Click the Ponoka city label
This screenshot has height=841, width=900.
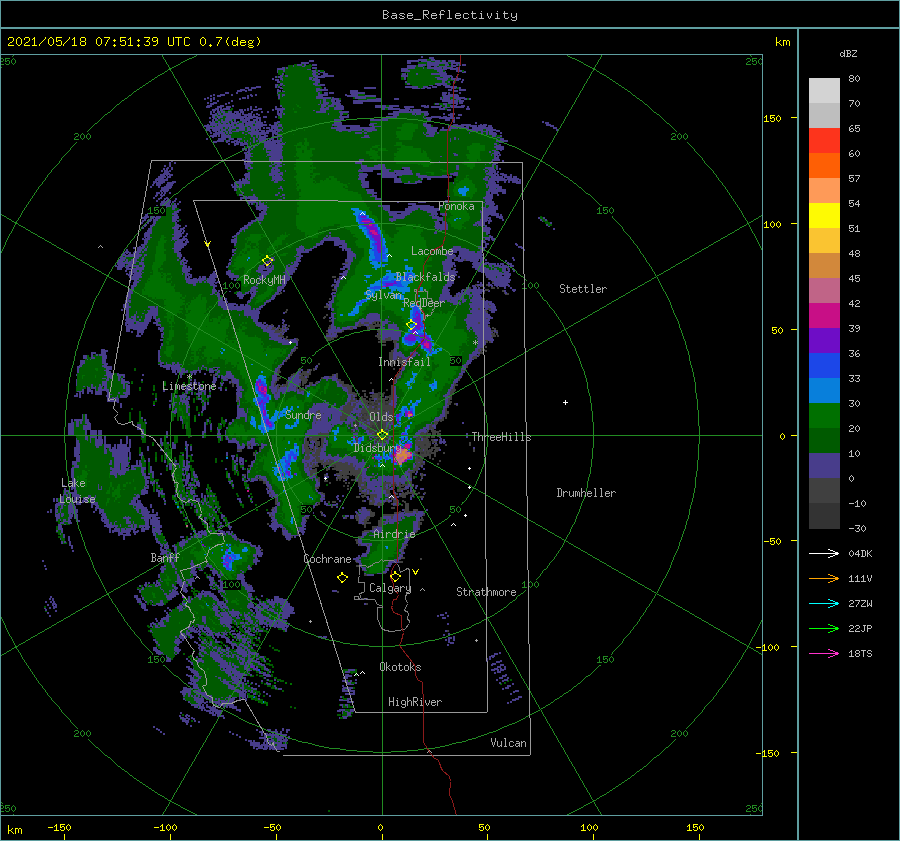pyautogui.click(x=456, y=206)
